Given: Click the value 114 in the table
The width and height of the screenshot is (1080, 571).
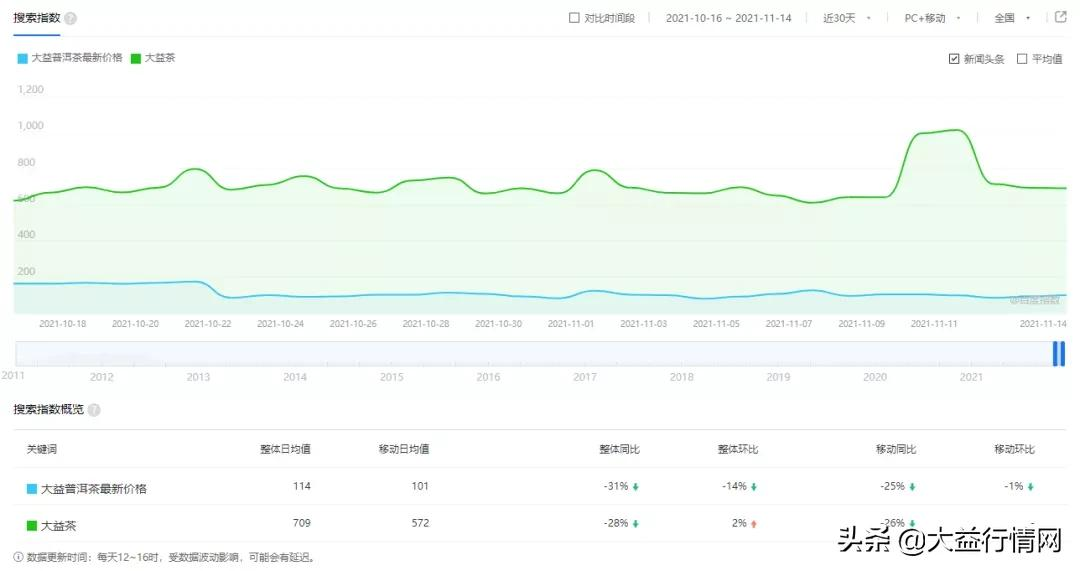Looking at the screenshot, I should point(302,486).
